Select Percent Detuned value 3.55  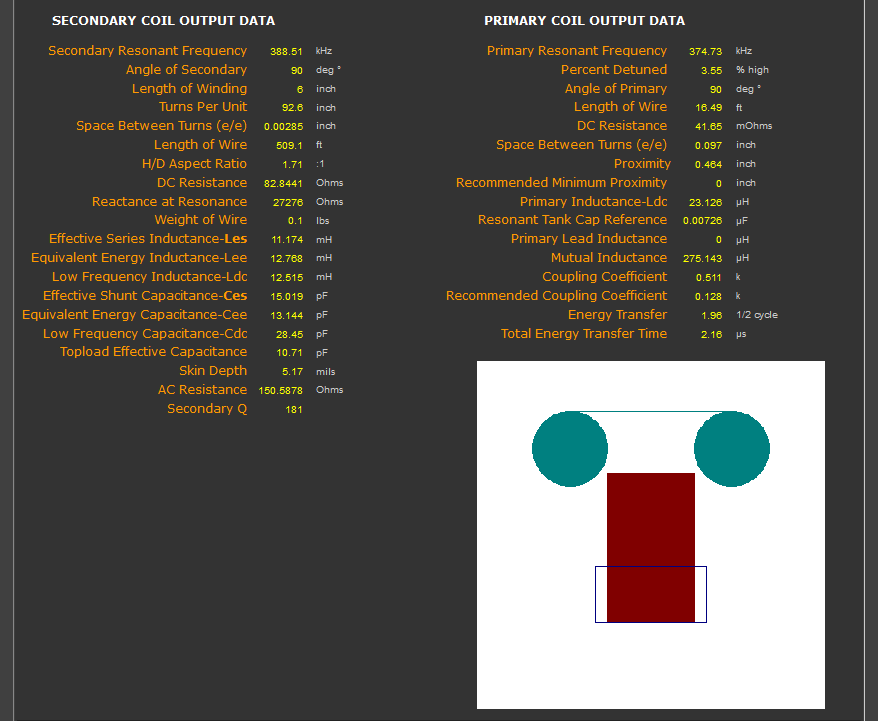click(x=712, y=71)
